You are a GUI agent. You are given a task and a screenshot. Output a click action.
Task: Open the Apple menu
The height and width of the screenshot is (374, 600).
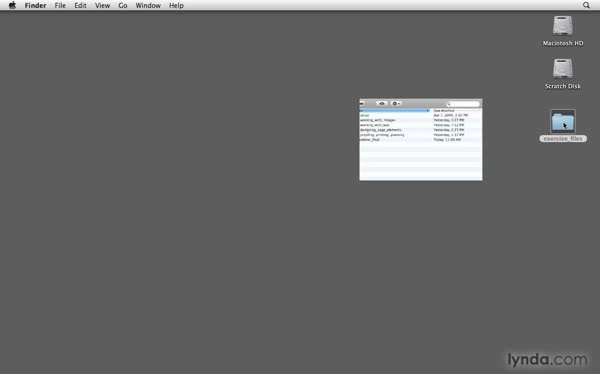point(12,5)
